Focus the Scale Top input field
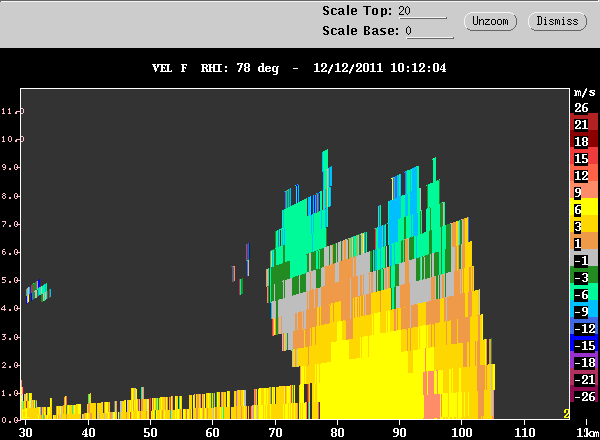600x440 pixels. [x=422, y=11]
